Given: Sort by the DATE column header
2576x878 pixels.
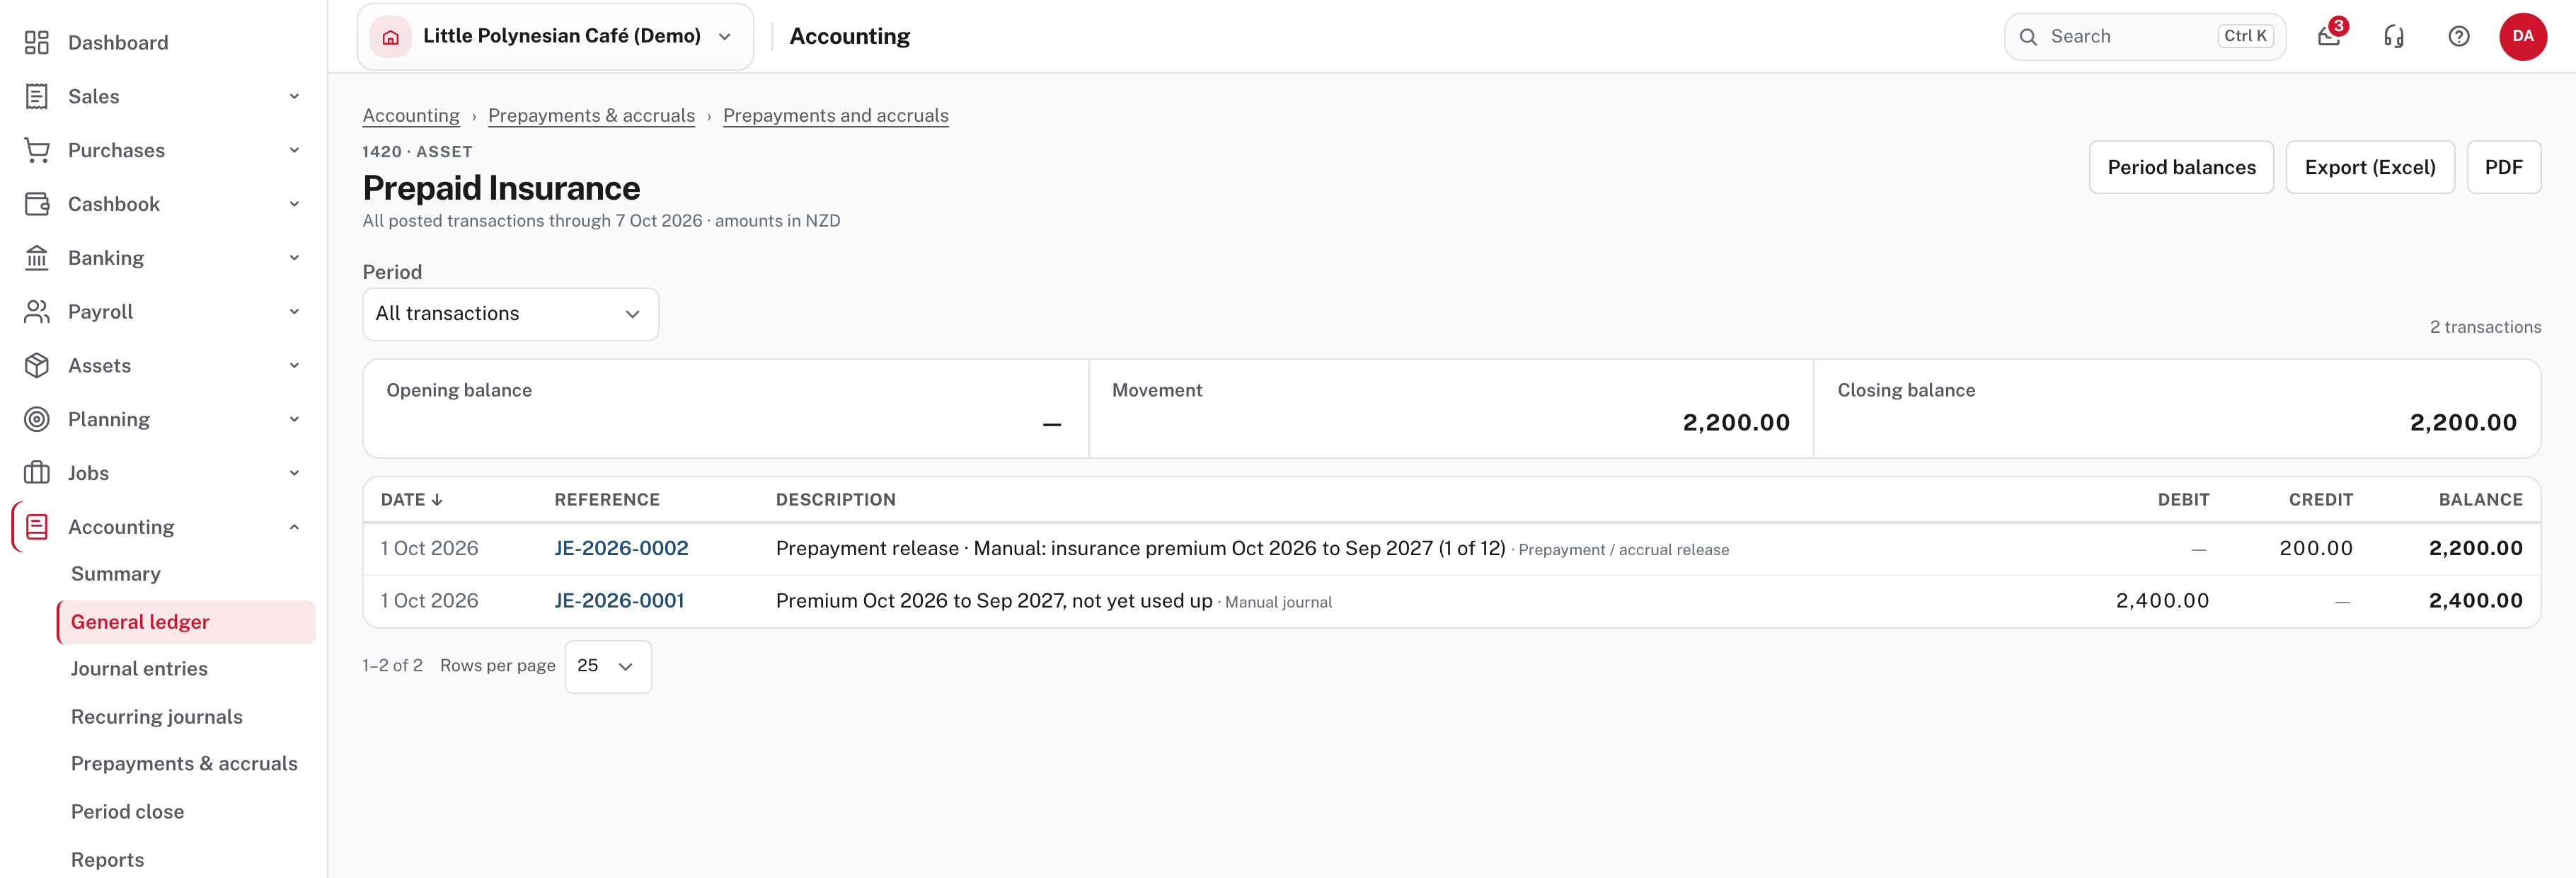Looking at the screenshot, I should tap(411, 500).
